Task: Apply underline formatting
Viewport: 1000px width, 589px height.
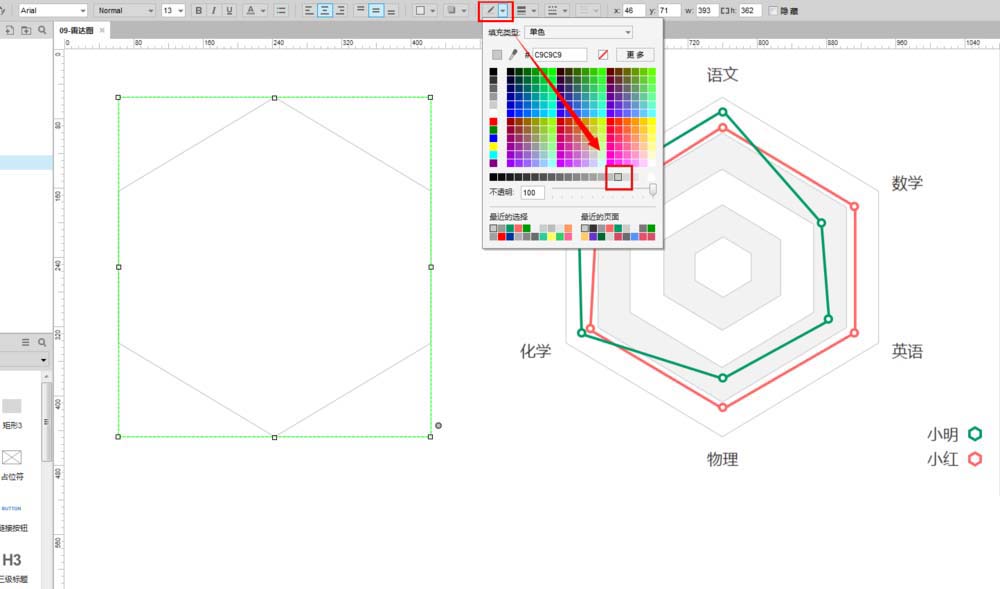Action: [228, 10]
